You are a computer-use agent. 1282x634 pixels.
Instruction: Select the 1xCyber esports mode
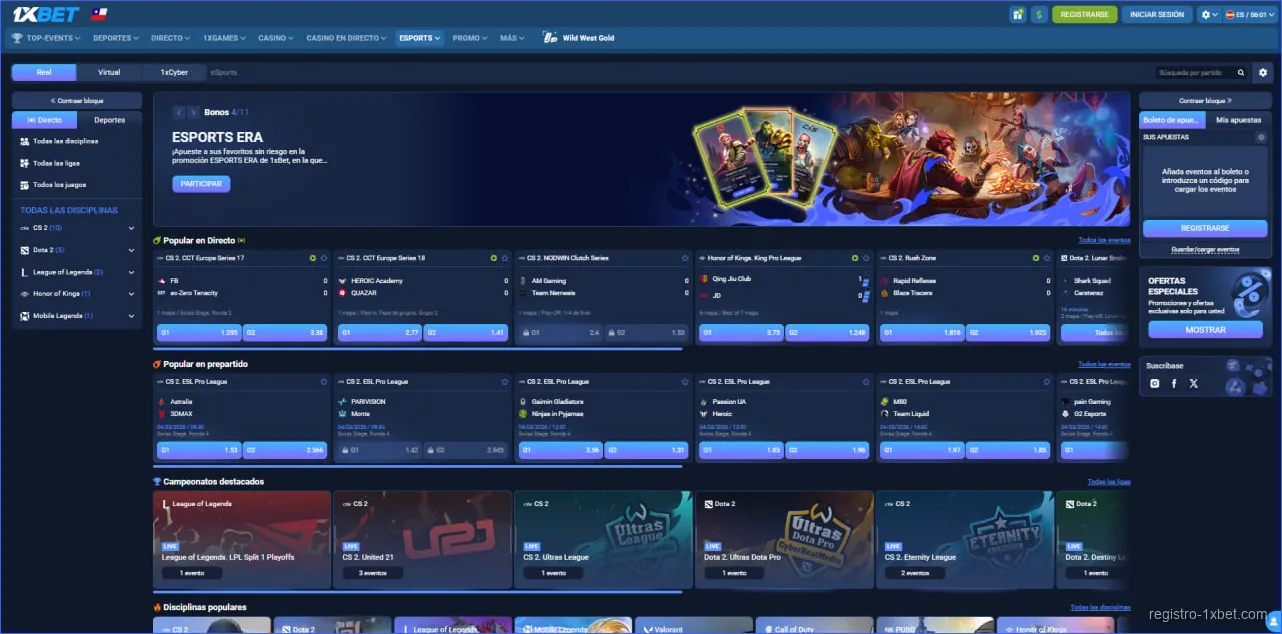[173, 72]
